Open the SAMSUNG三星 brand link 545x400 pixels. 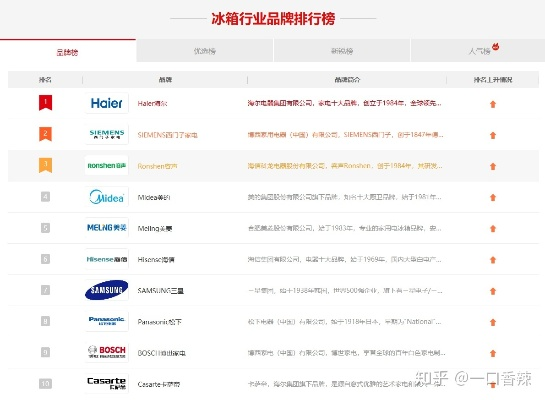(x=161, y=291)
